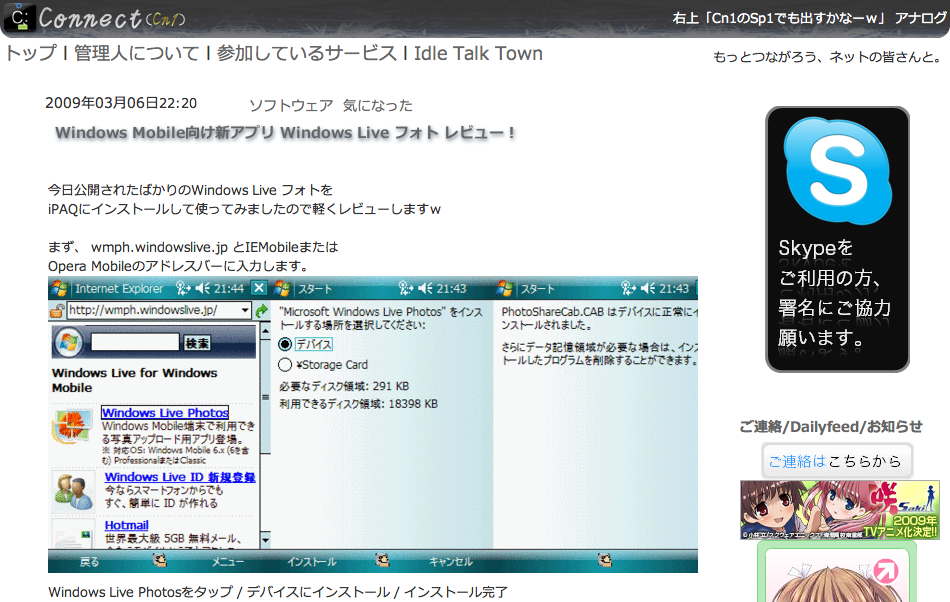Screen dimensions: 950x602
Task: Click the scroll down arrow in browser
Action: (x=265, y=539)
